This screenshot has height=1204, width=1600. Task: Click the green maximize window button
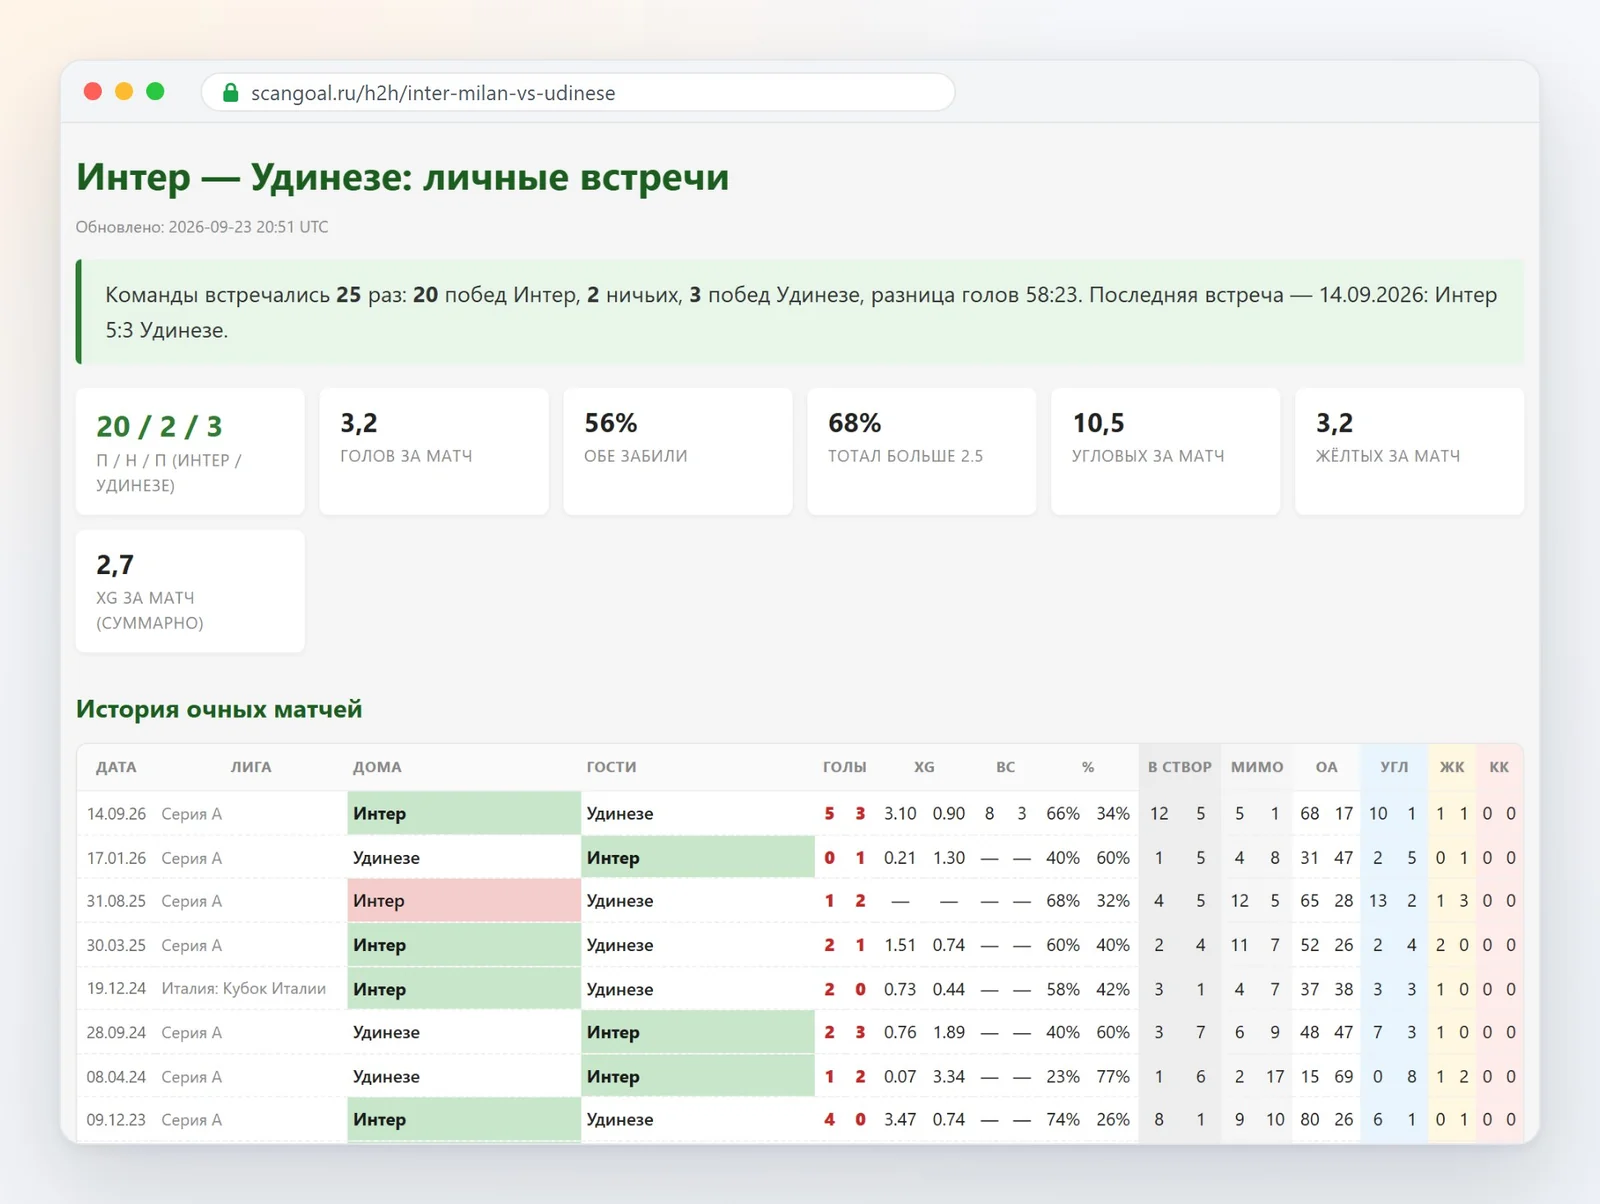click(x=155, y=92)
